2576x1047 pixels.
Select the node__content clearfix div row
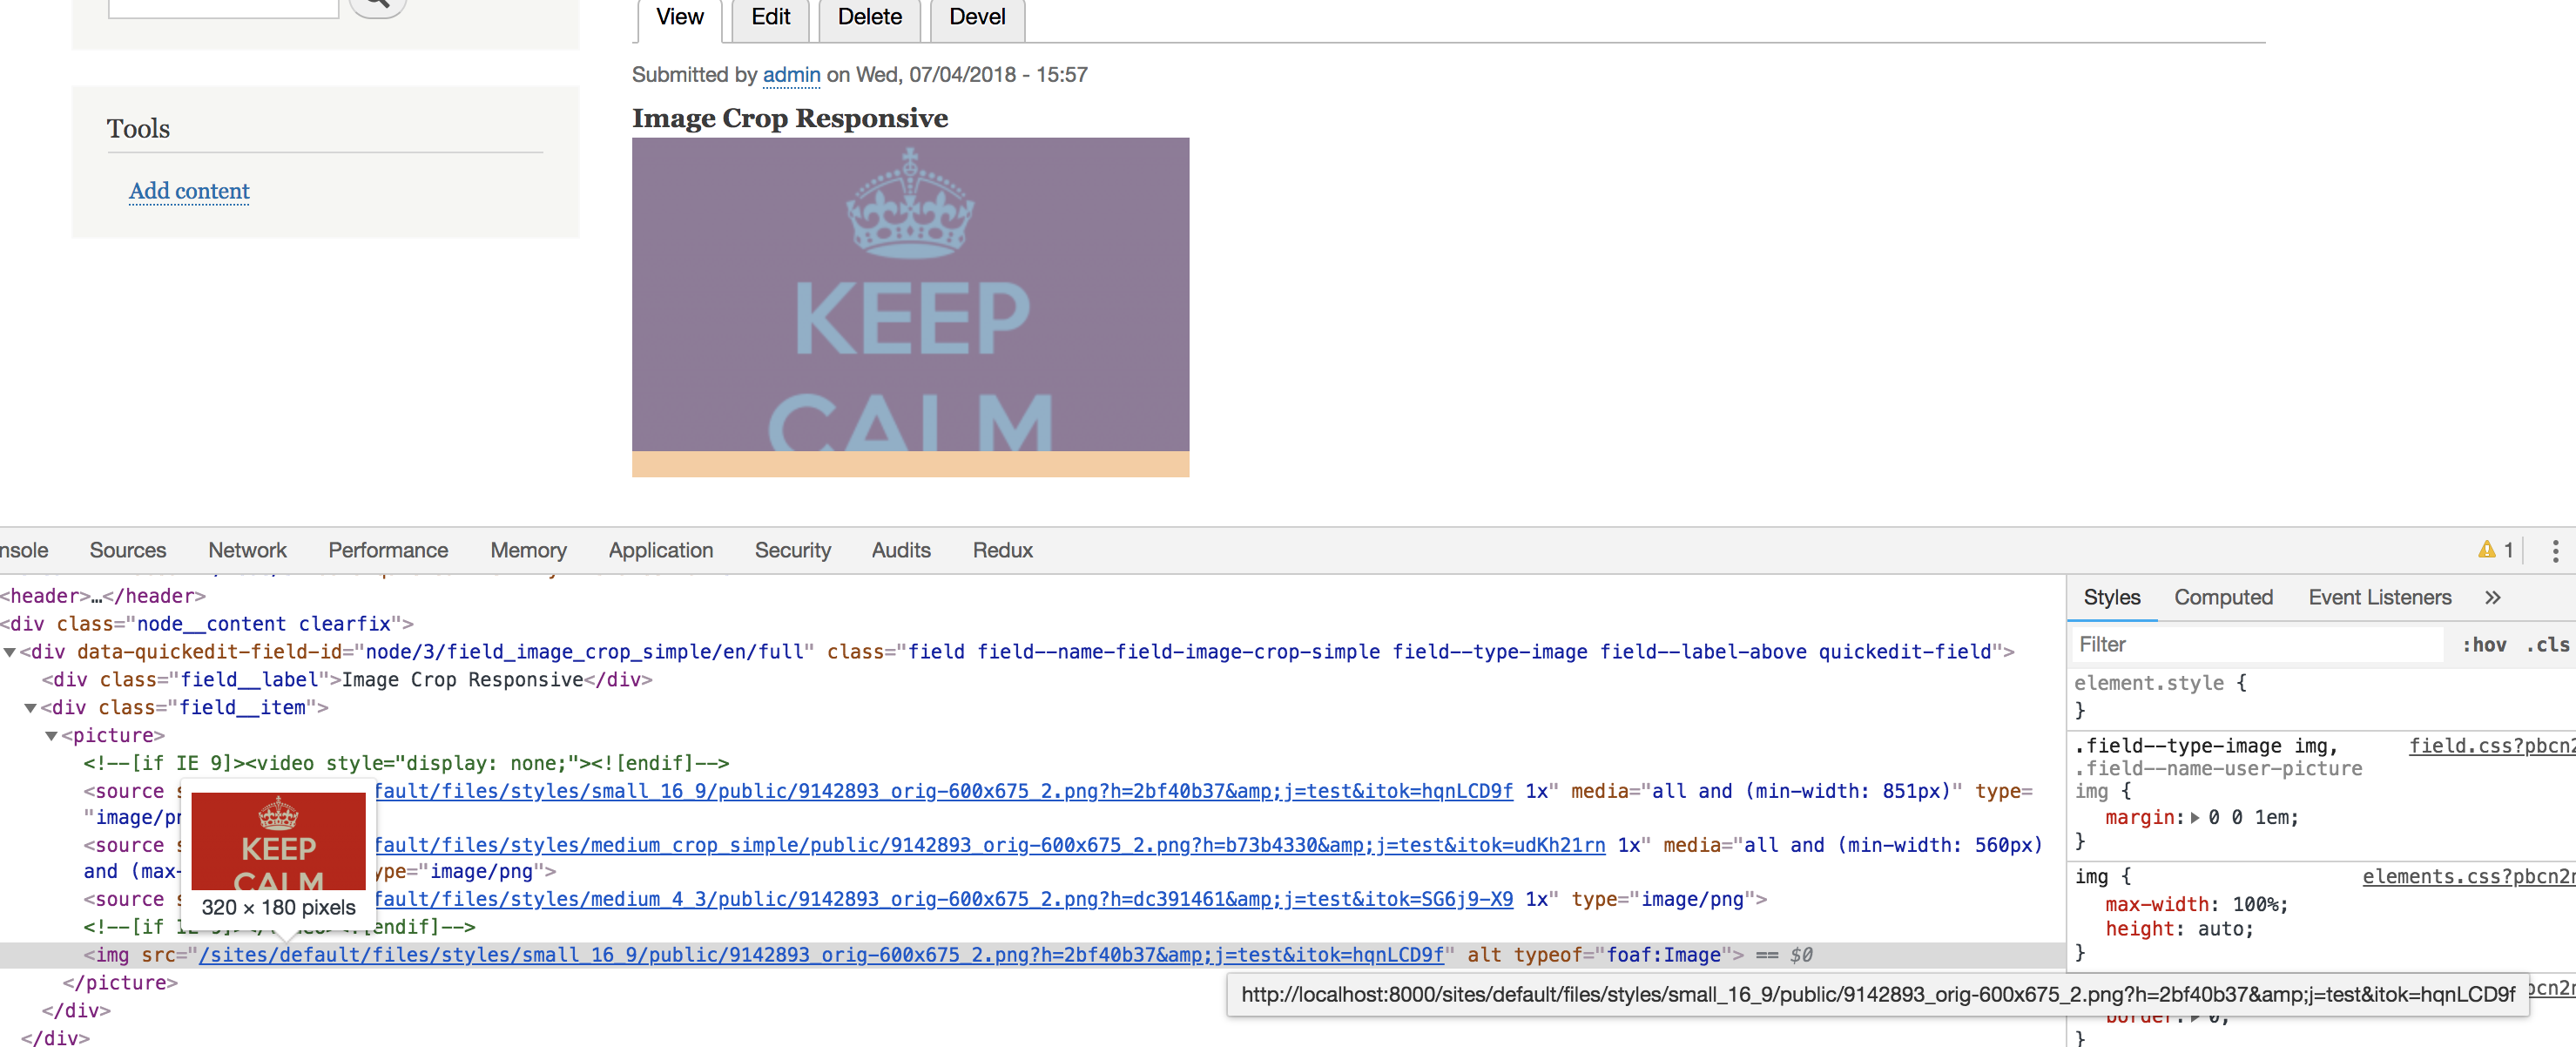[207, 624]
